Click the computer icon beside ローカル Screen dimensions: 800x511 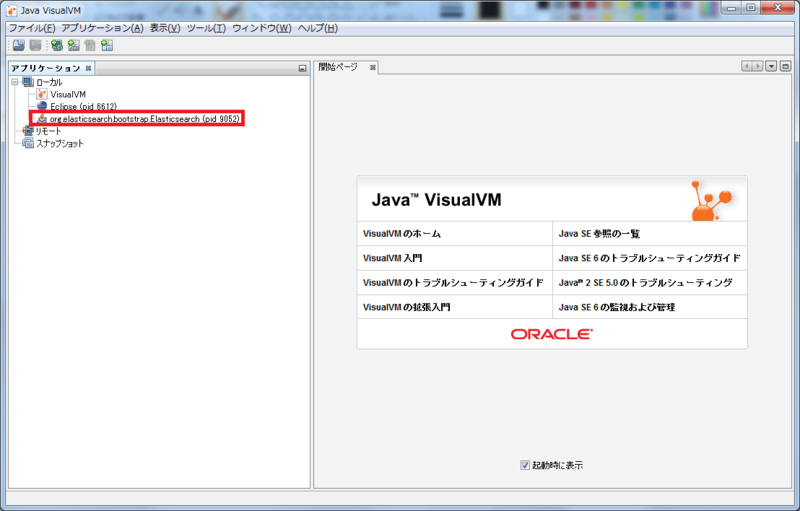pos(28,82)
